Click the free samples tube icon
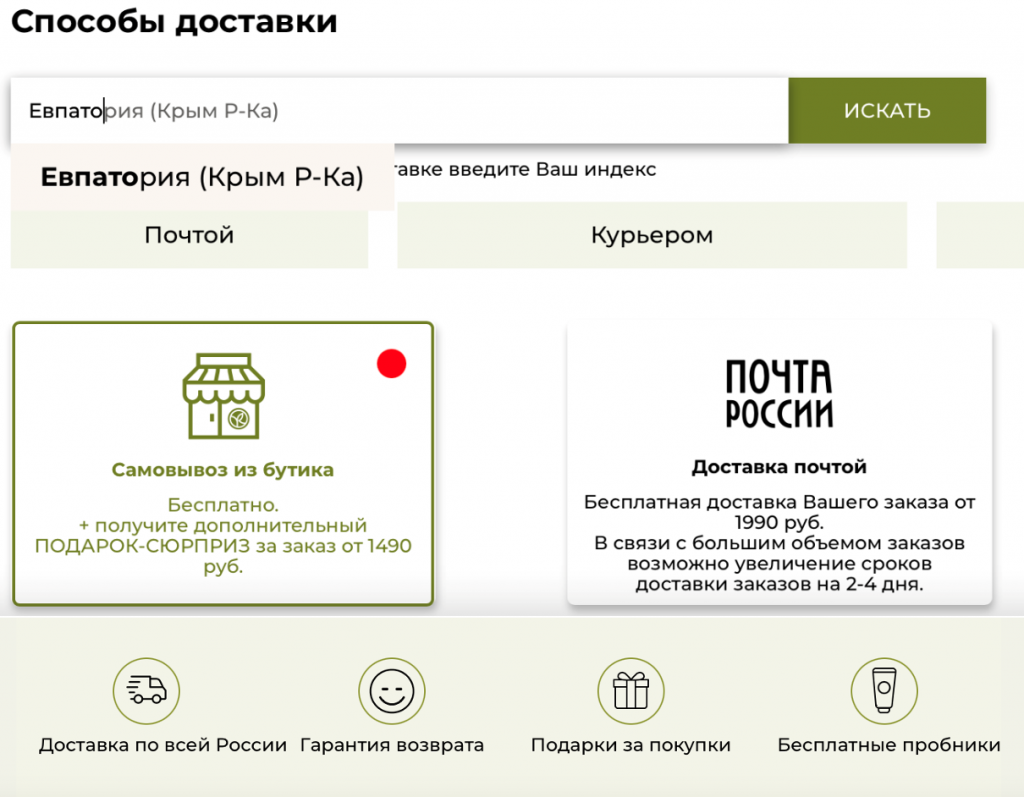The image size is (1024, 797). 883,690
